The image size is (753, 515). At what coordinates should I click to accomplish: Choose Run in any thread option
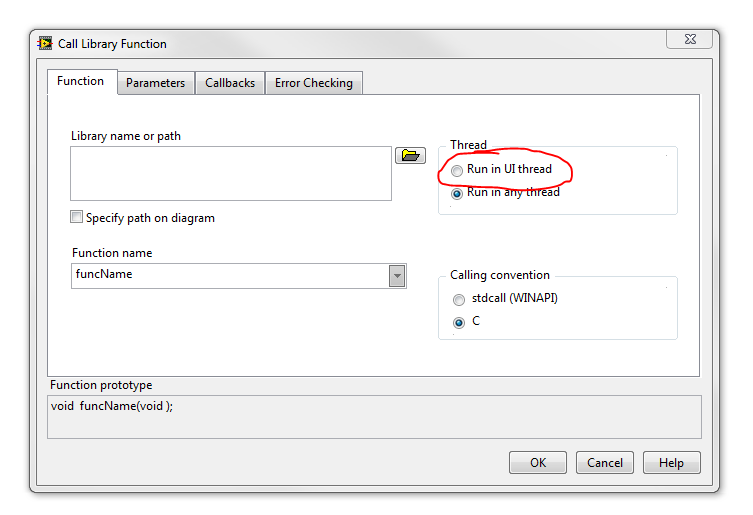click(457, 193)
